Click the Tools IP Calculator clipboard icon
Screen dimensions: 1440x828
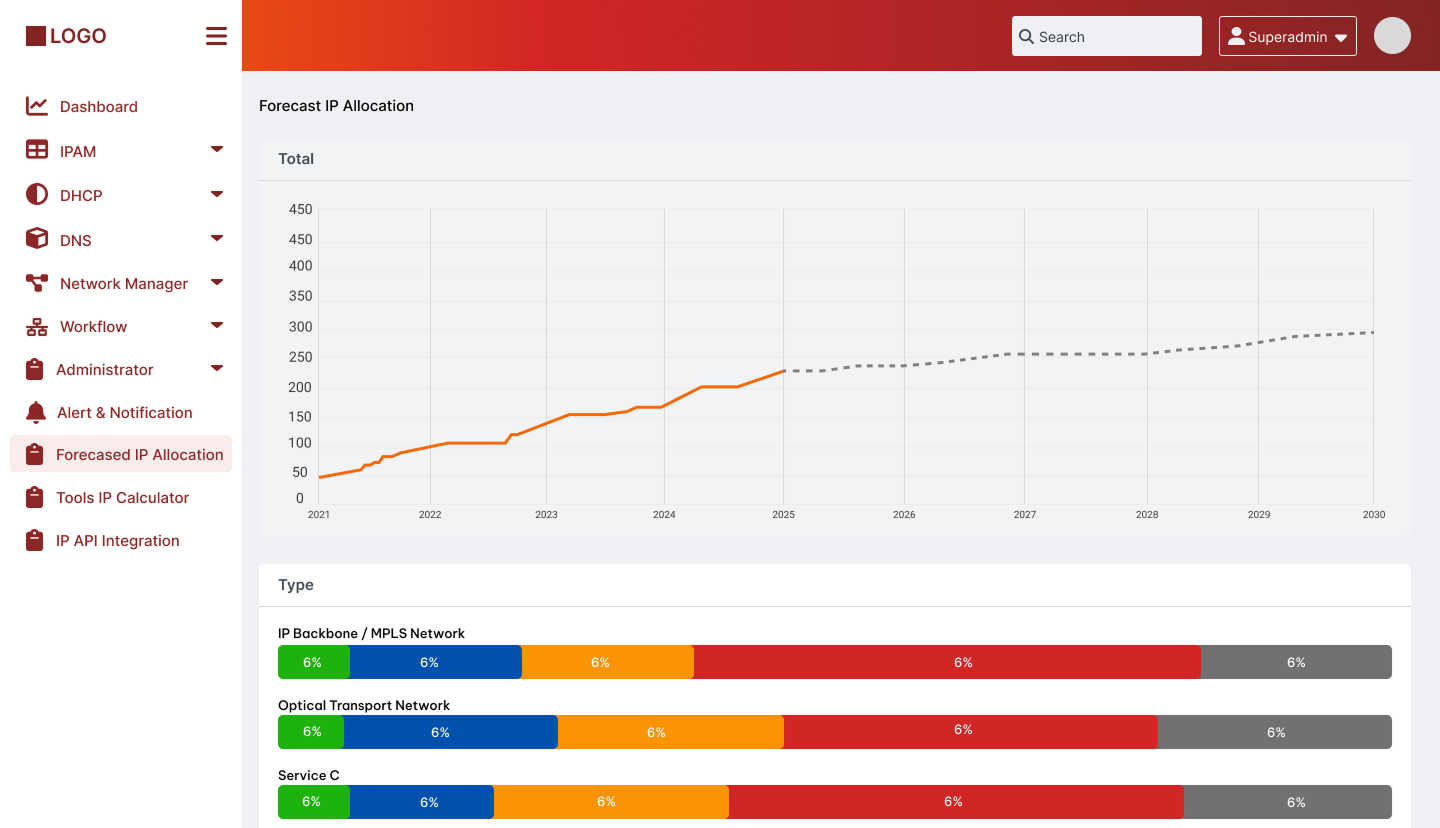click(35, 497)
